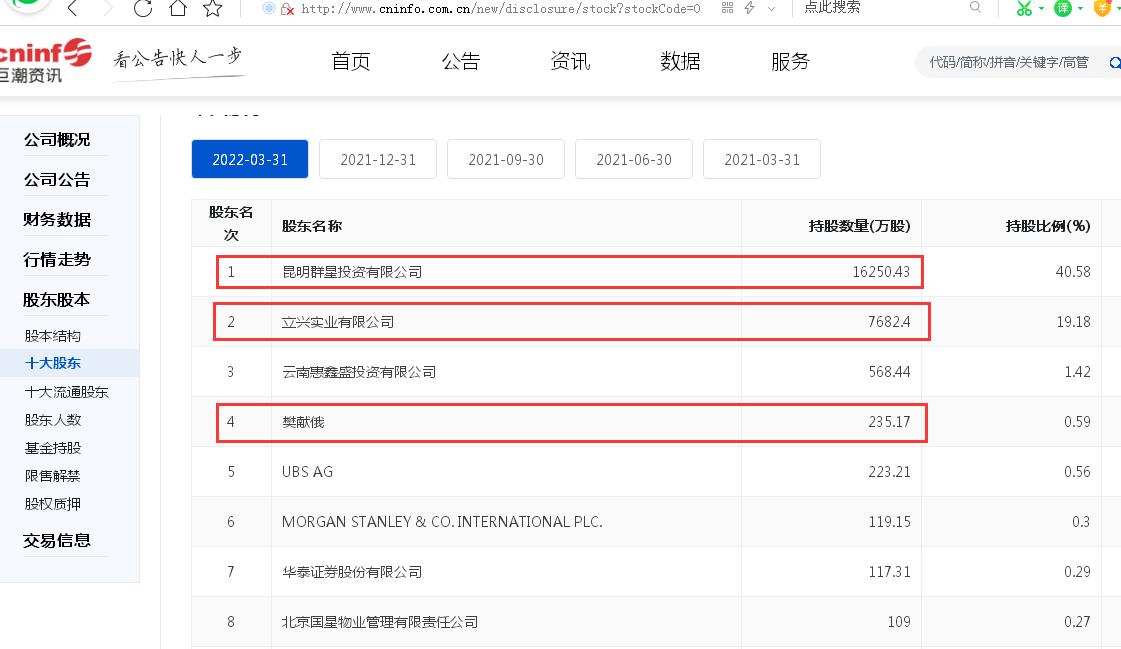Click the holding ratio 40.58
The image size is (1121, 649).
click(1073, 272)
